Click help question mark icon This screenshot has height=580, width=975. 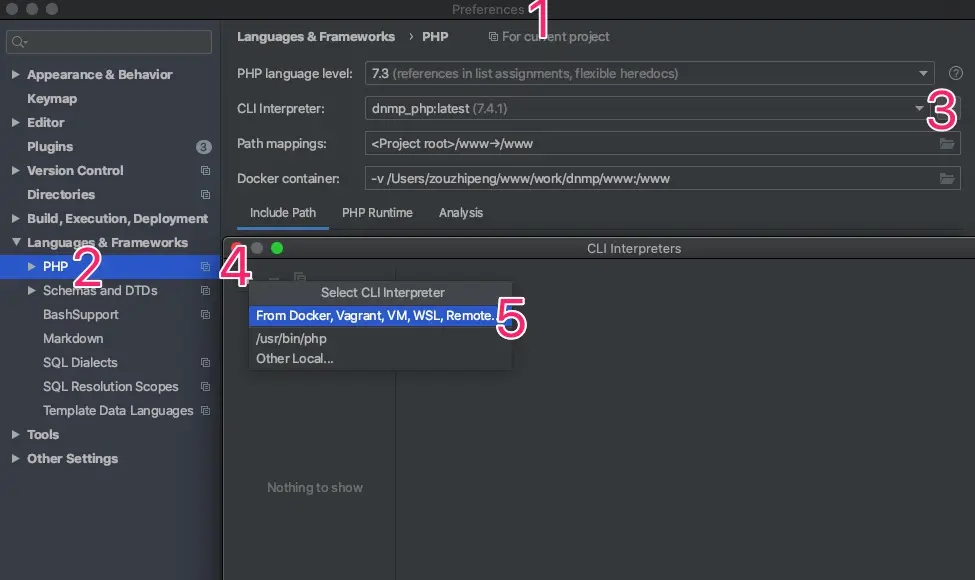coord(956,73)
